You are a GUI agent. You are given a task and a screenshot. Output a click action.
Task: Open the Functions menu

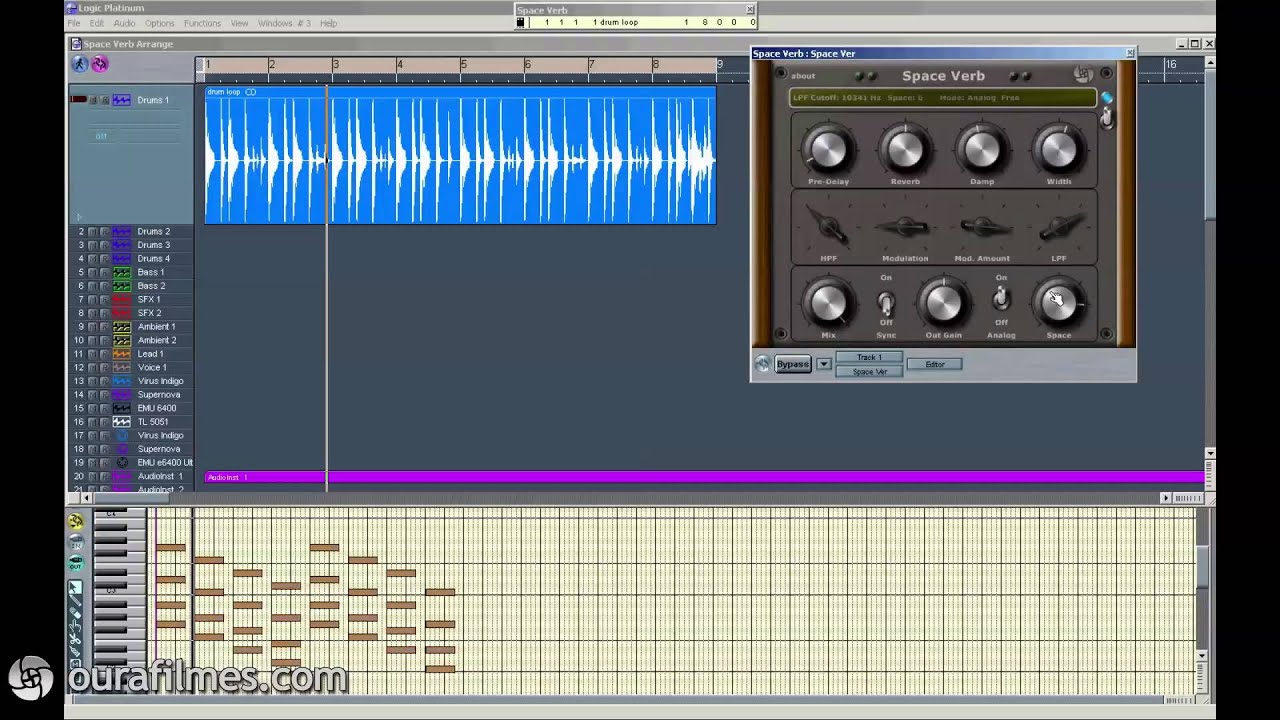coord(202,23)
